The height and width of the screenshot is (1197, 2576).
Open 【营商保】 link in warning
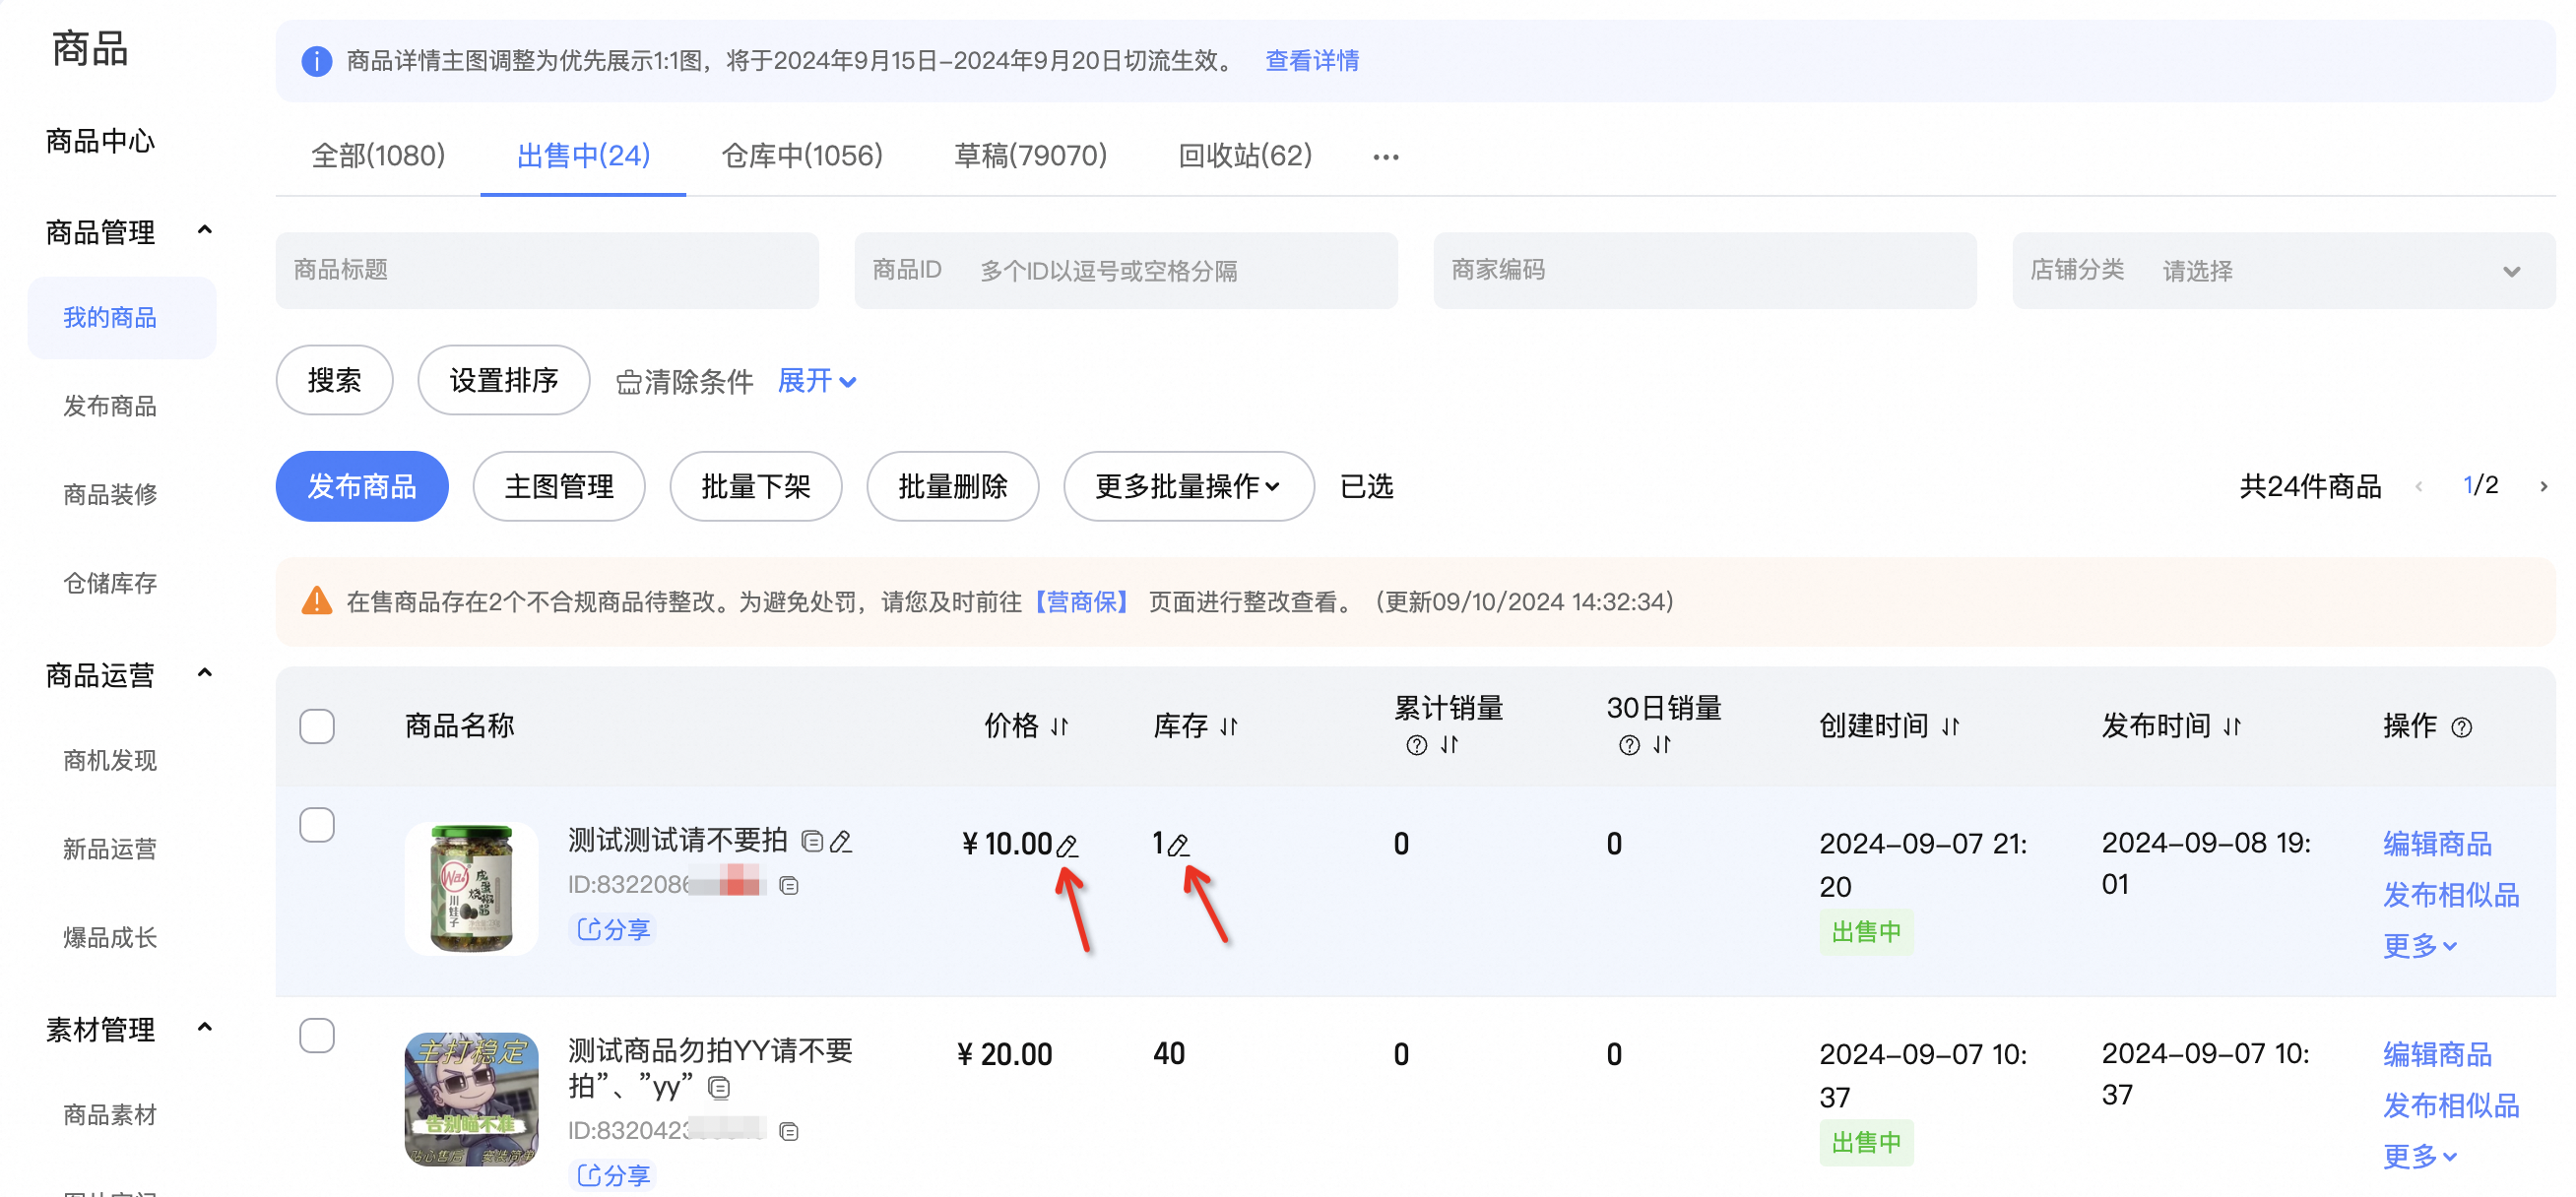[1082, 602]
